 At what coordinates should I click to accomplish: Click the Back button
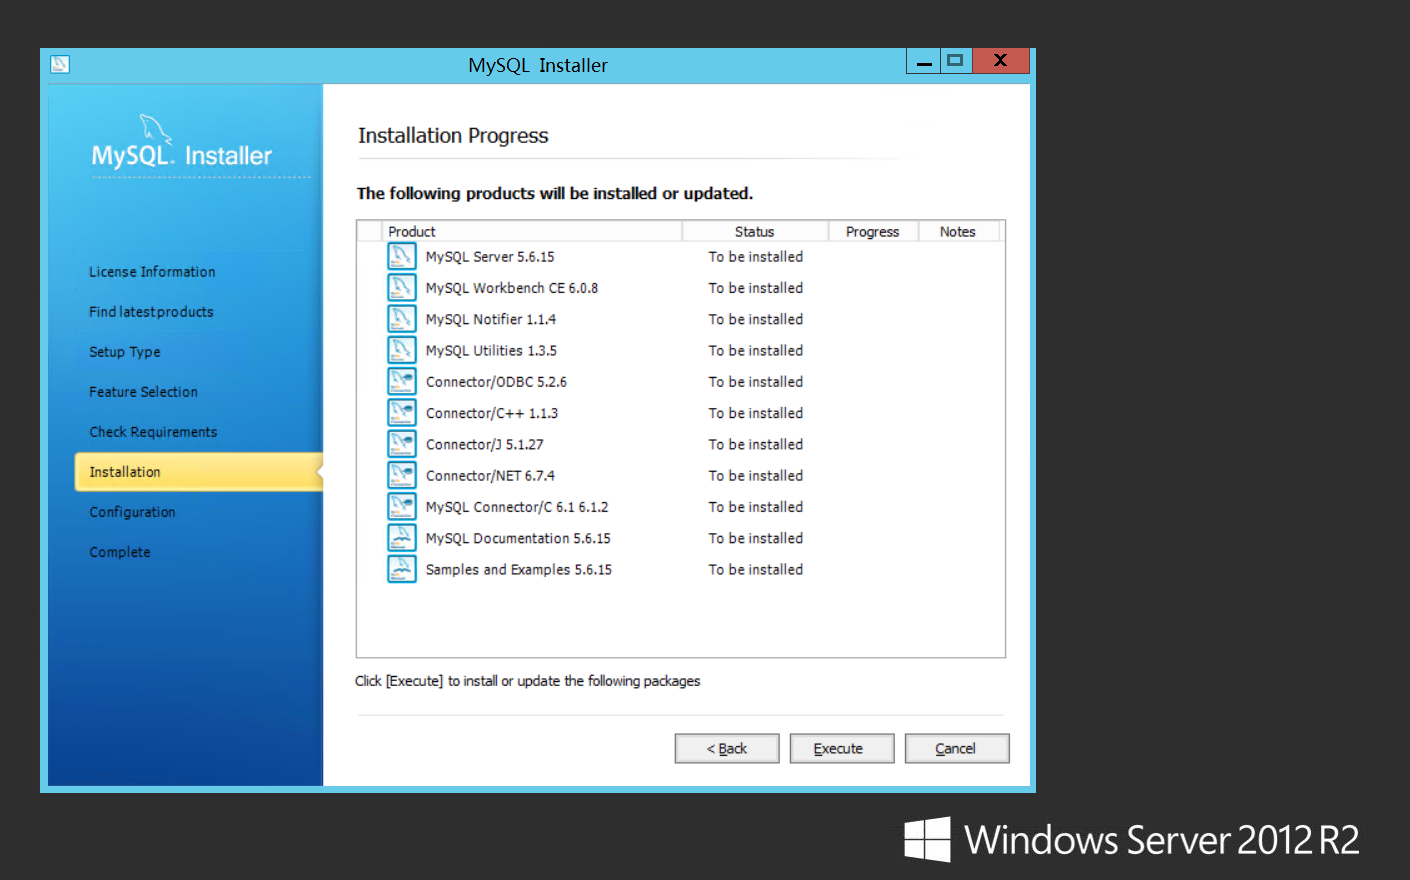click(727, 748)
